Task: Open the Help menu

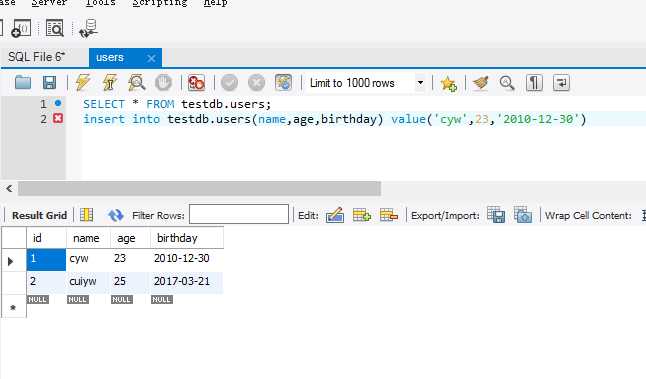Action: tap(215, 2)
